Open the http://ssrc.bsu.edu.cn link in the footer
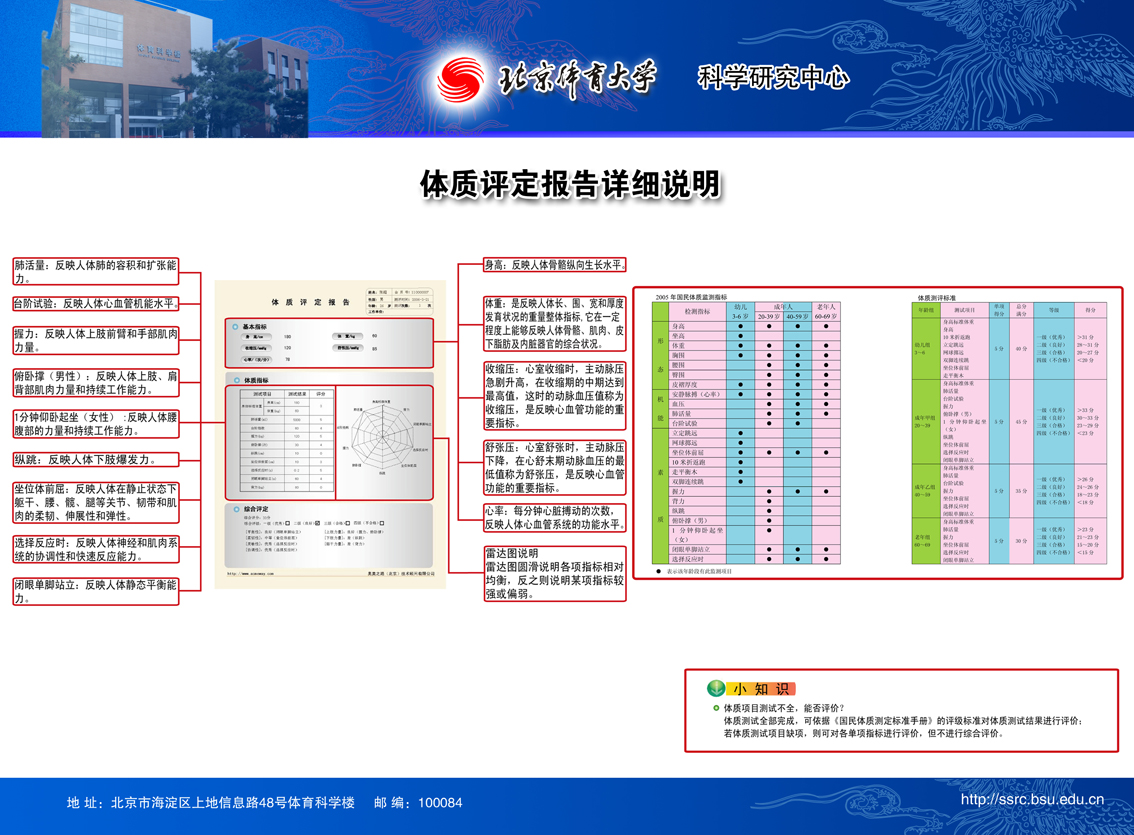 pyautogui.click(x=1032, y=800)
